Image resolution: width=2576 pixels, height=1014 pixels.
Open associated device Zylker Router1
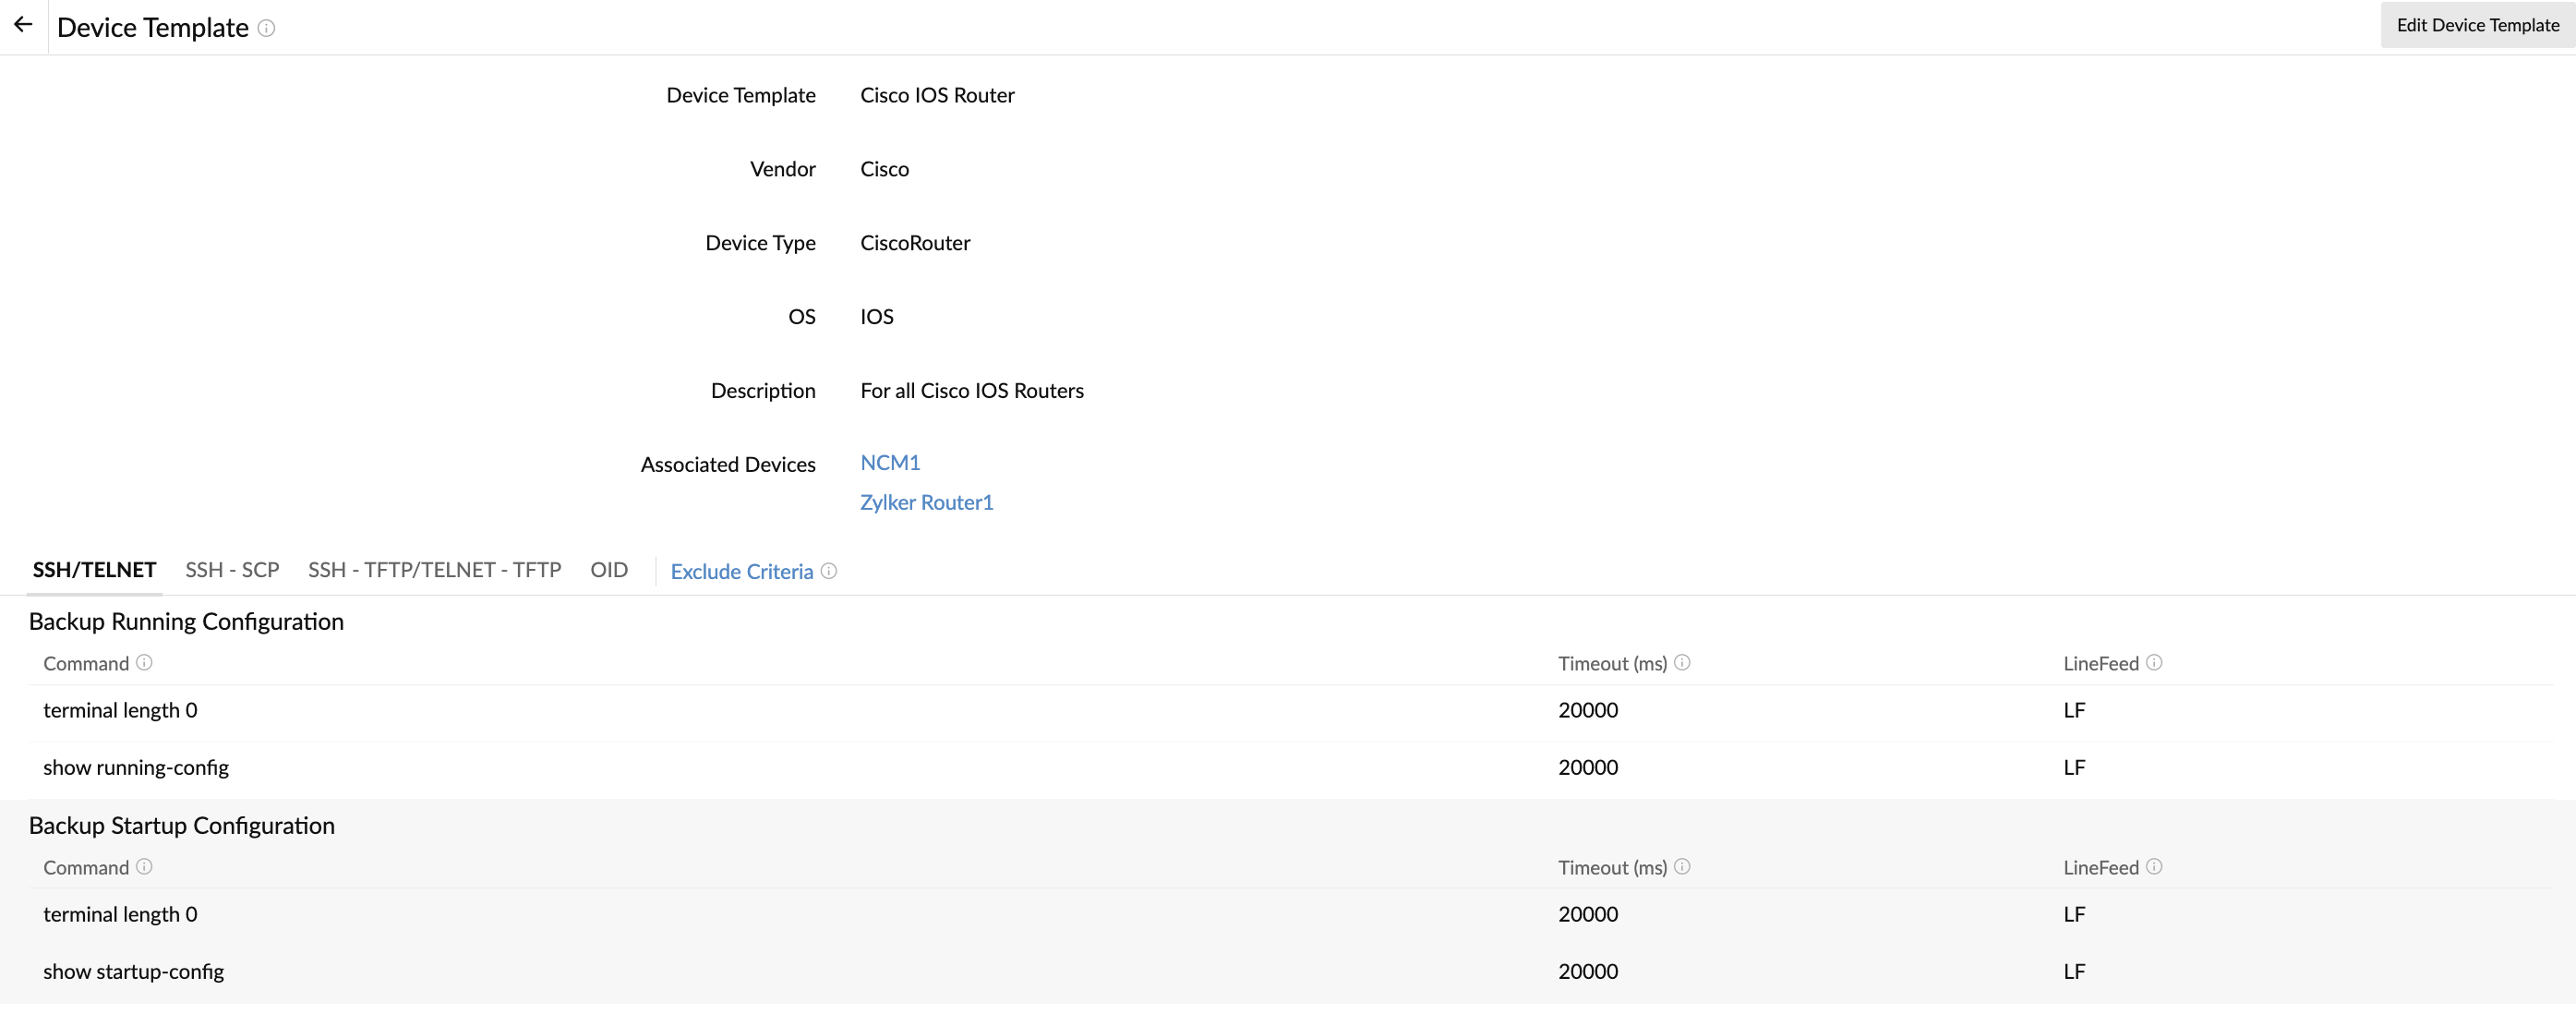926,503
